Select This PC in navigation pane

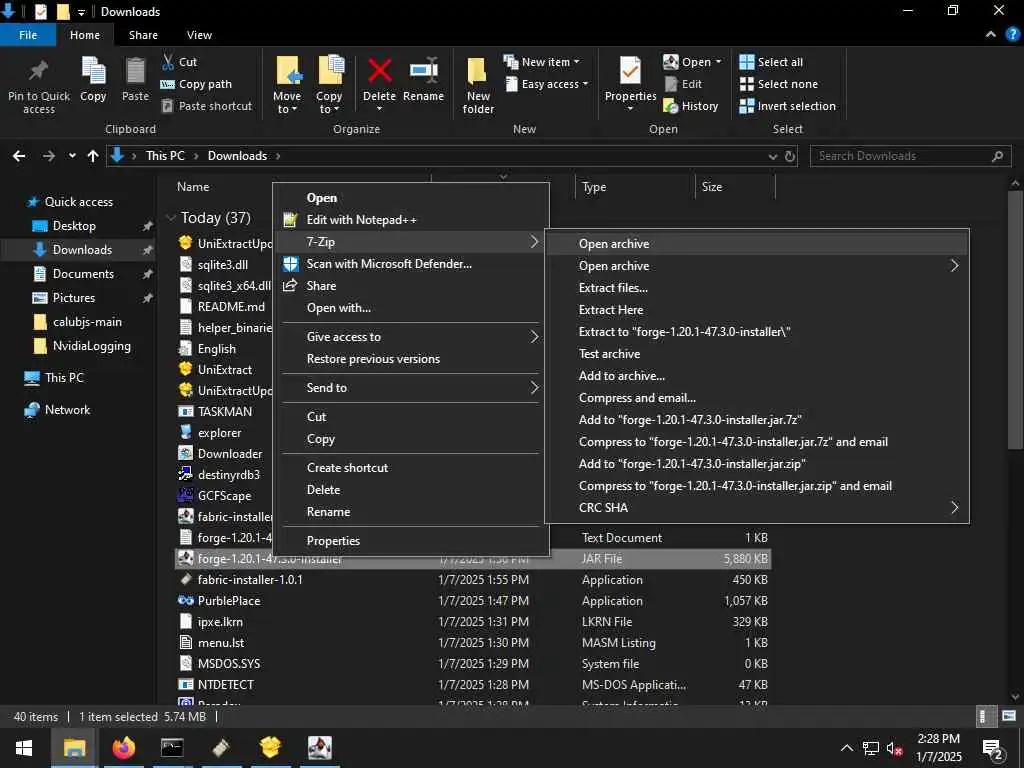(x=64, y=377)
